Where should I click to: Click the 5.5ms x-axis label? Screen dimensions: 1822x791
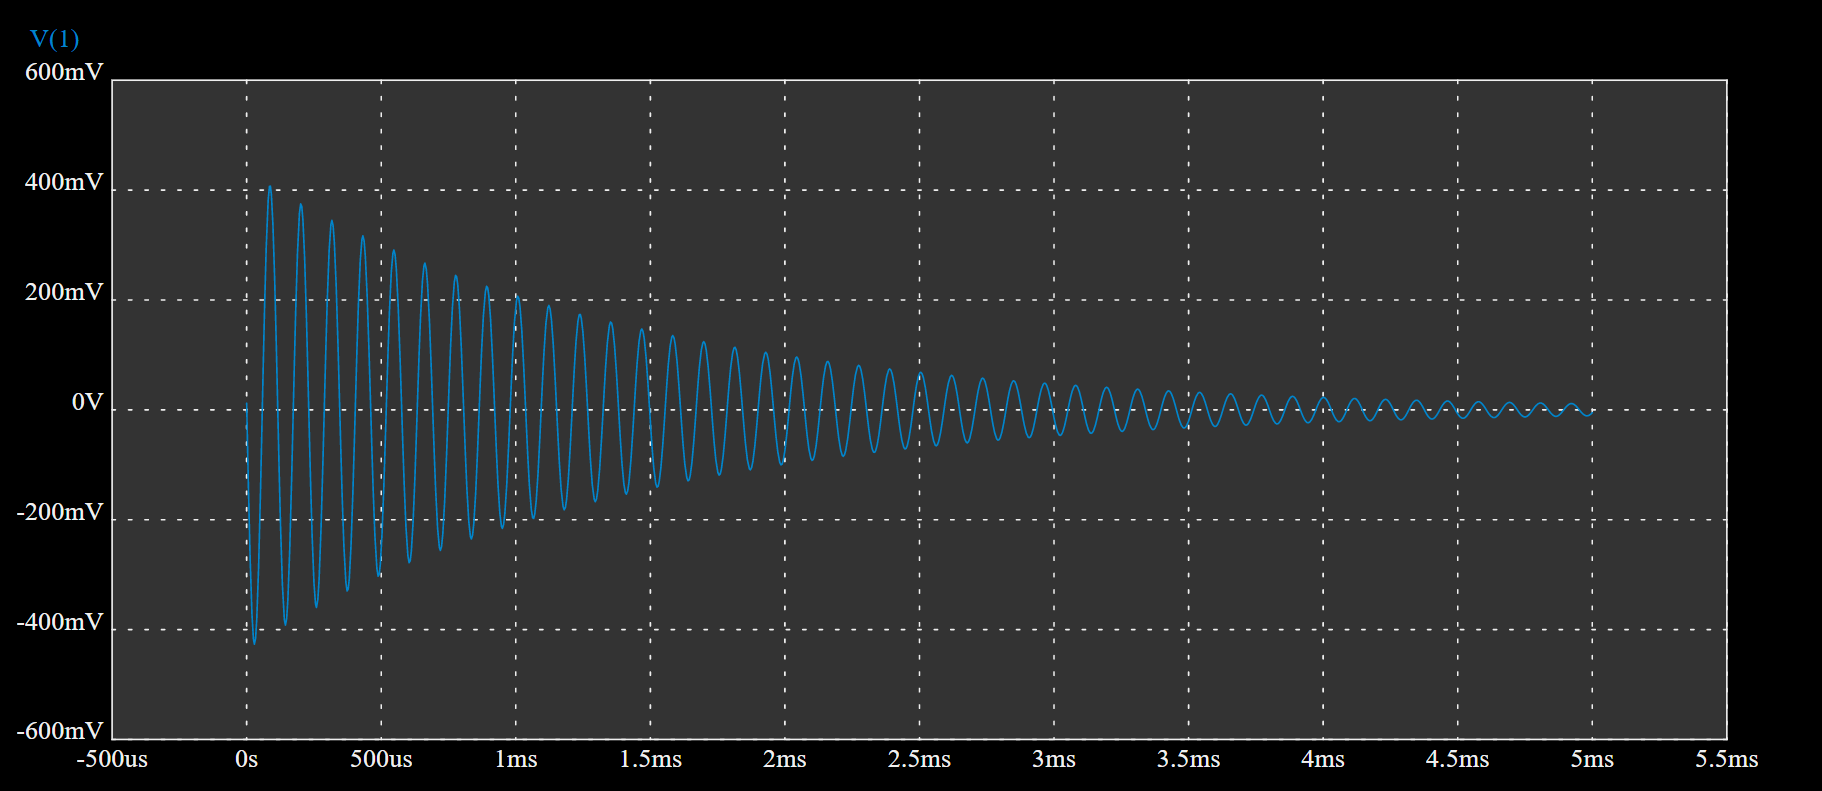pos(1726,759)
